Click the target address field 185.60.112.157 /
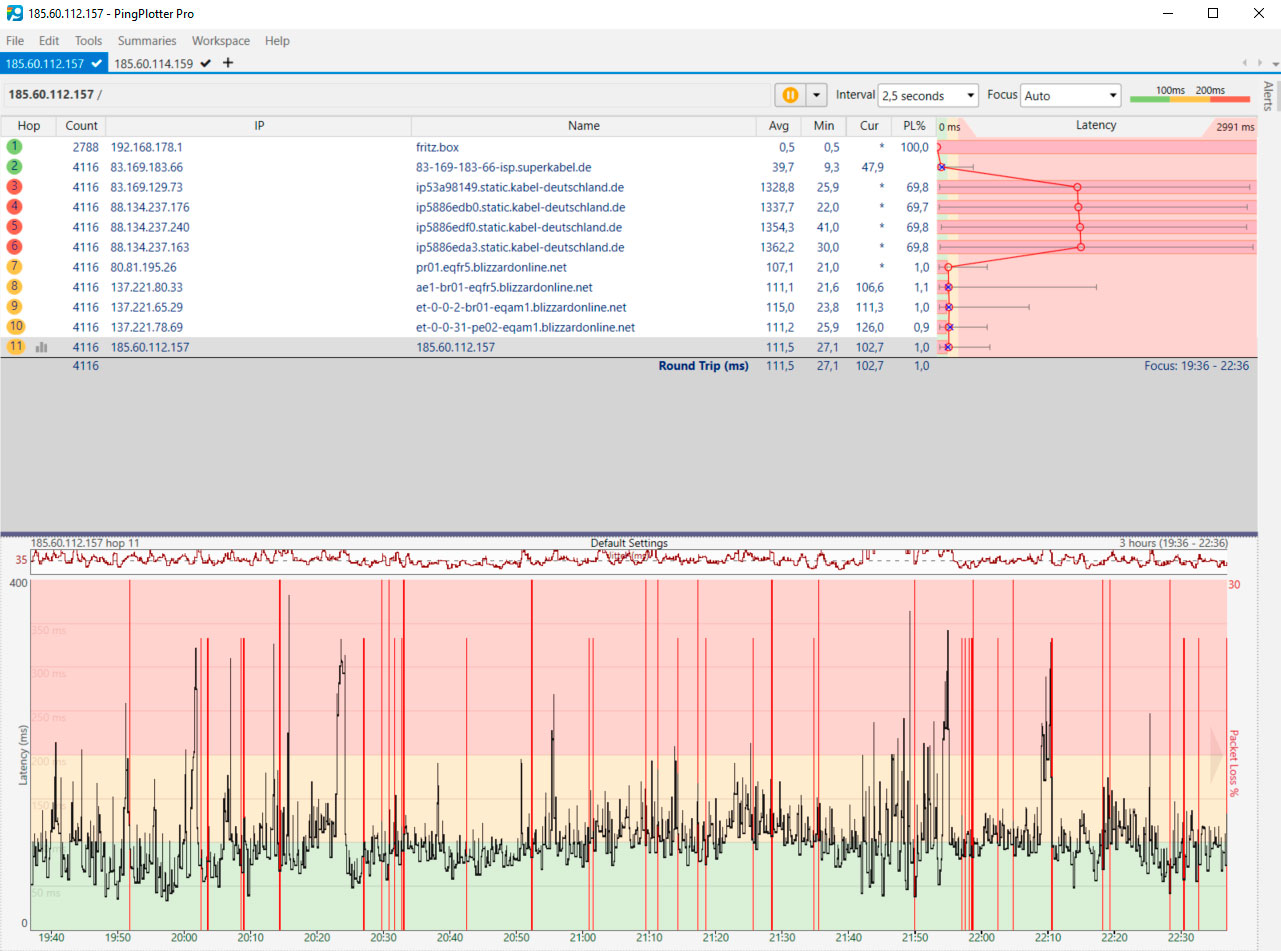The height and width of the screenshot is (951, 1281). point(385,95)
